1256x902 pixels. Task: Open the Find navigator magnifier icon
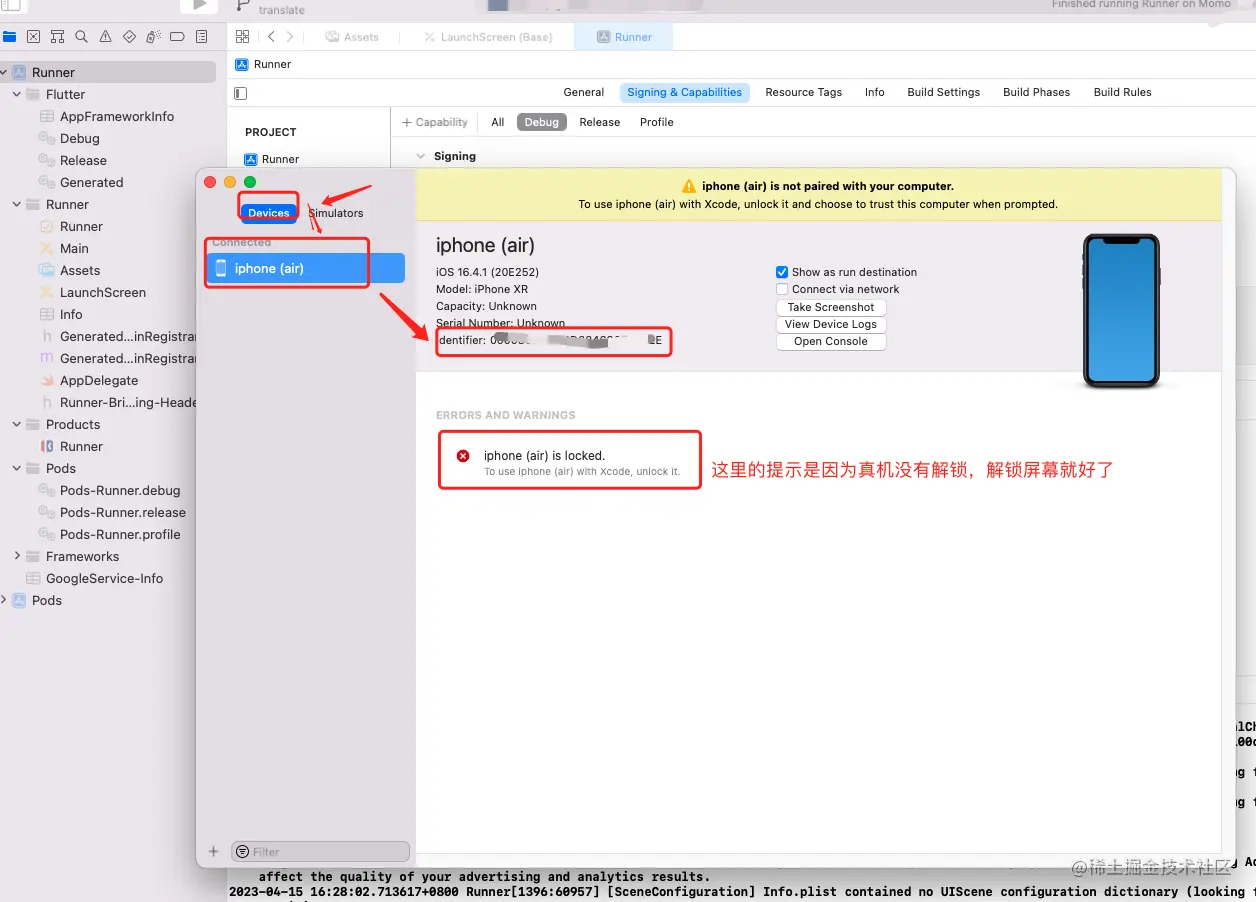[81, 37]
